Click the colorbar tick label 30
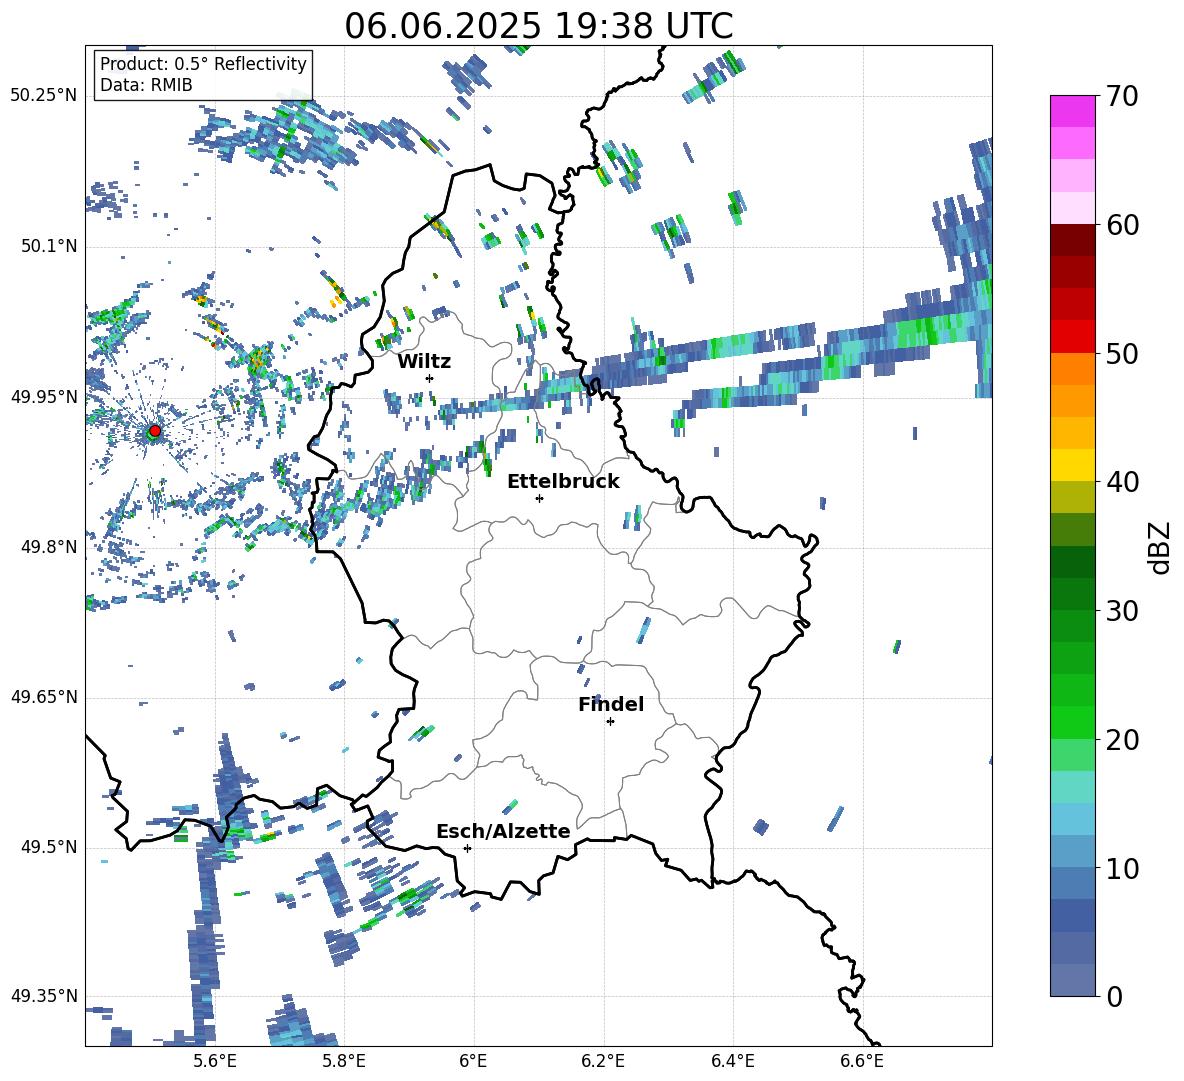The width and height of the screenshot is (1184, 1081). [1122, 611]
